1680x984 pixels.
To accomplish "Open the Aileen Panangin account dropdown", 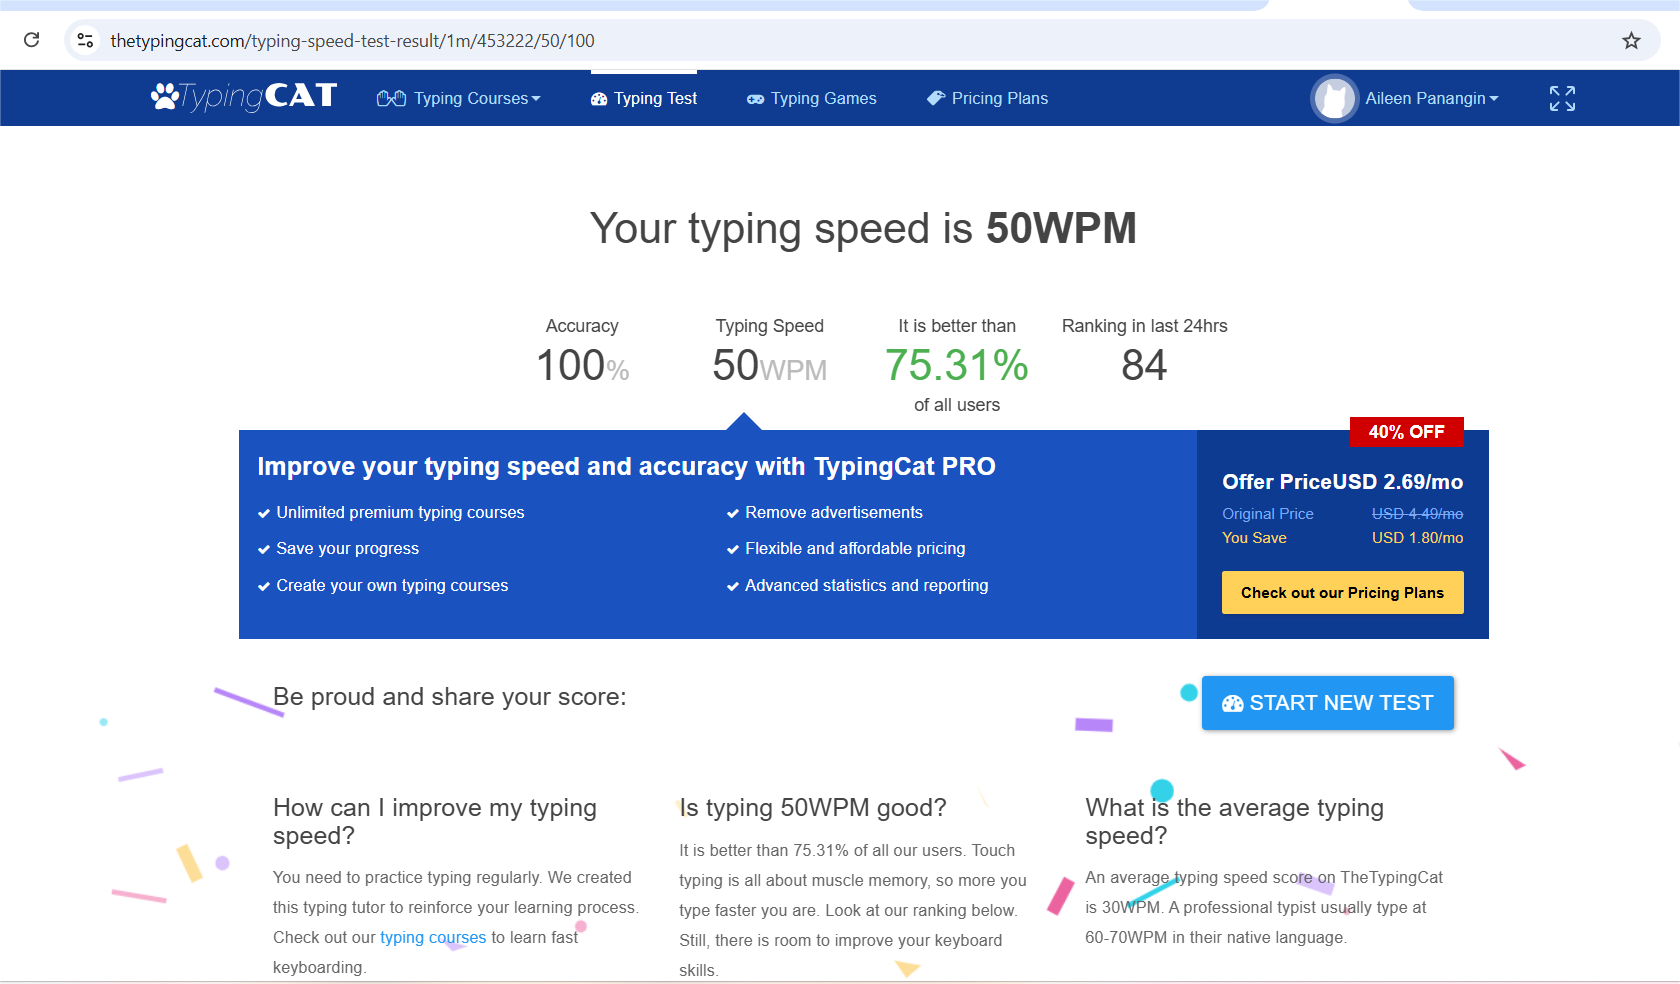I will [1432, 98].
